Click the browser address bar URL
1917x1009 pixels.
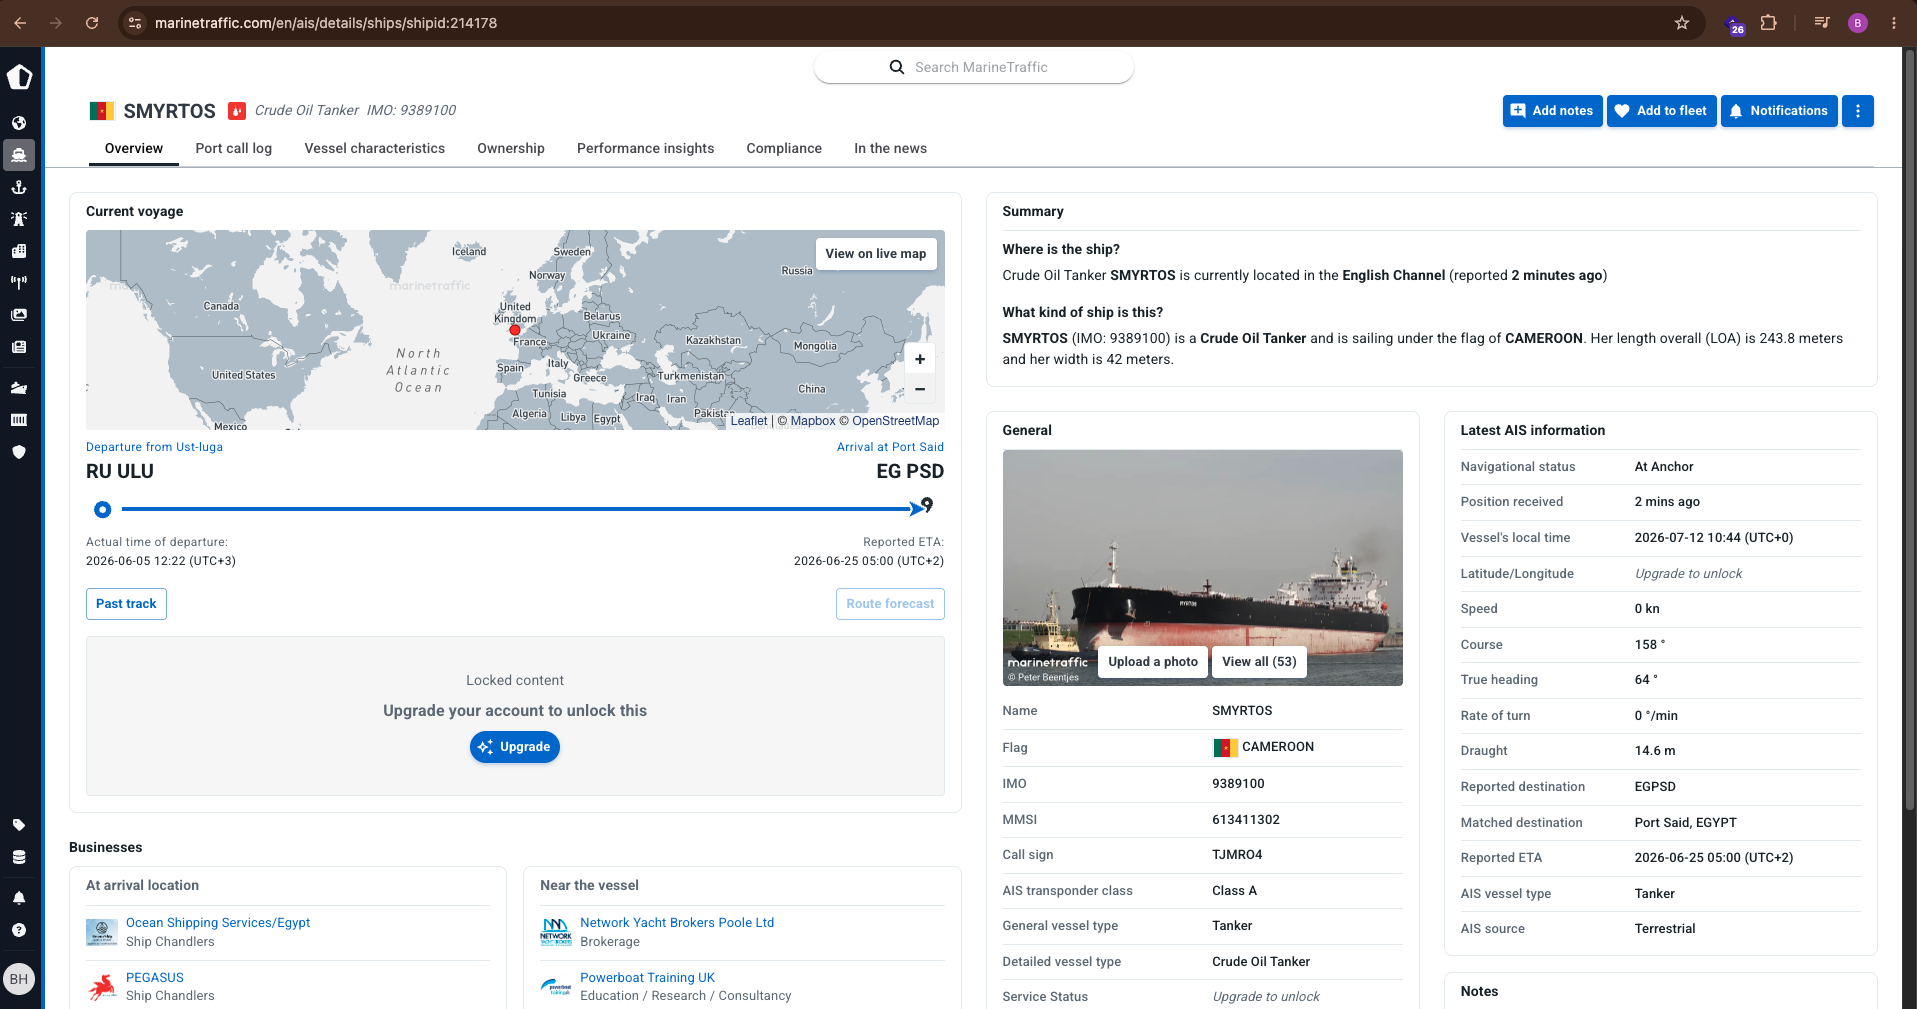point(326,23)
